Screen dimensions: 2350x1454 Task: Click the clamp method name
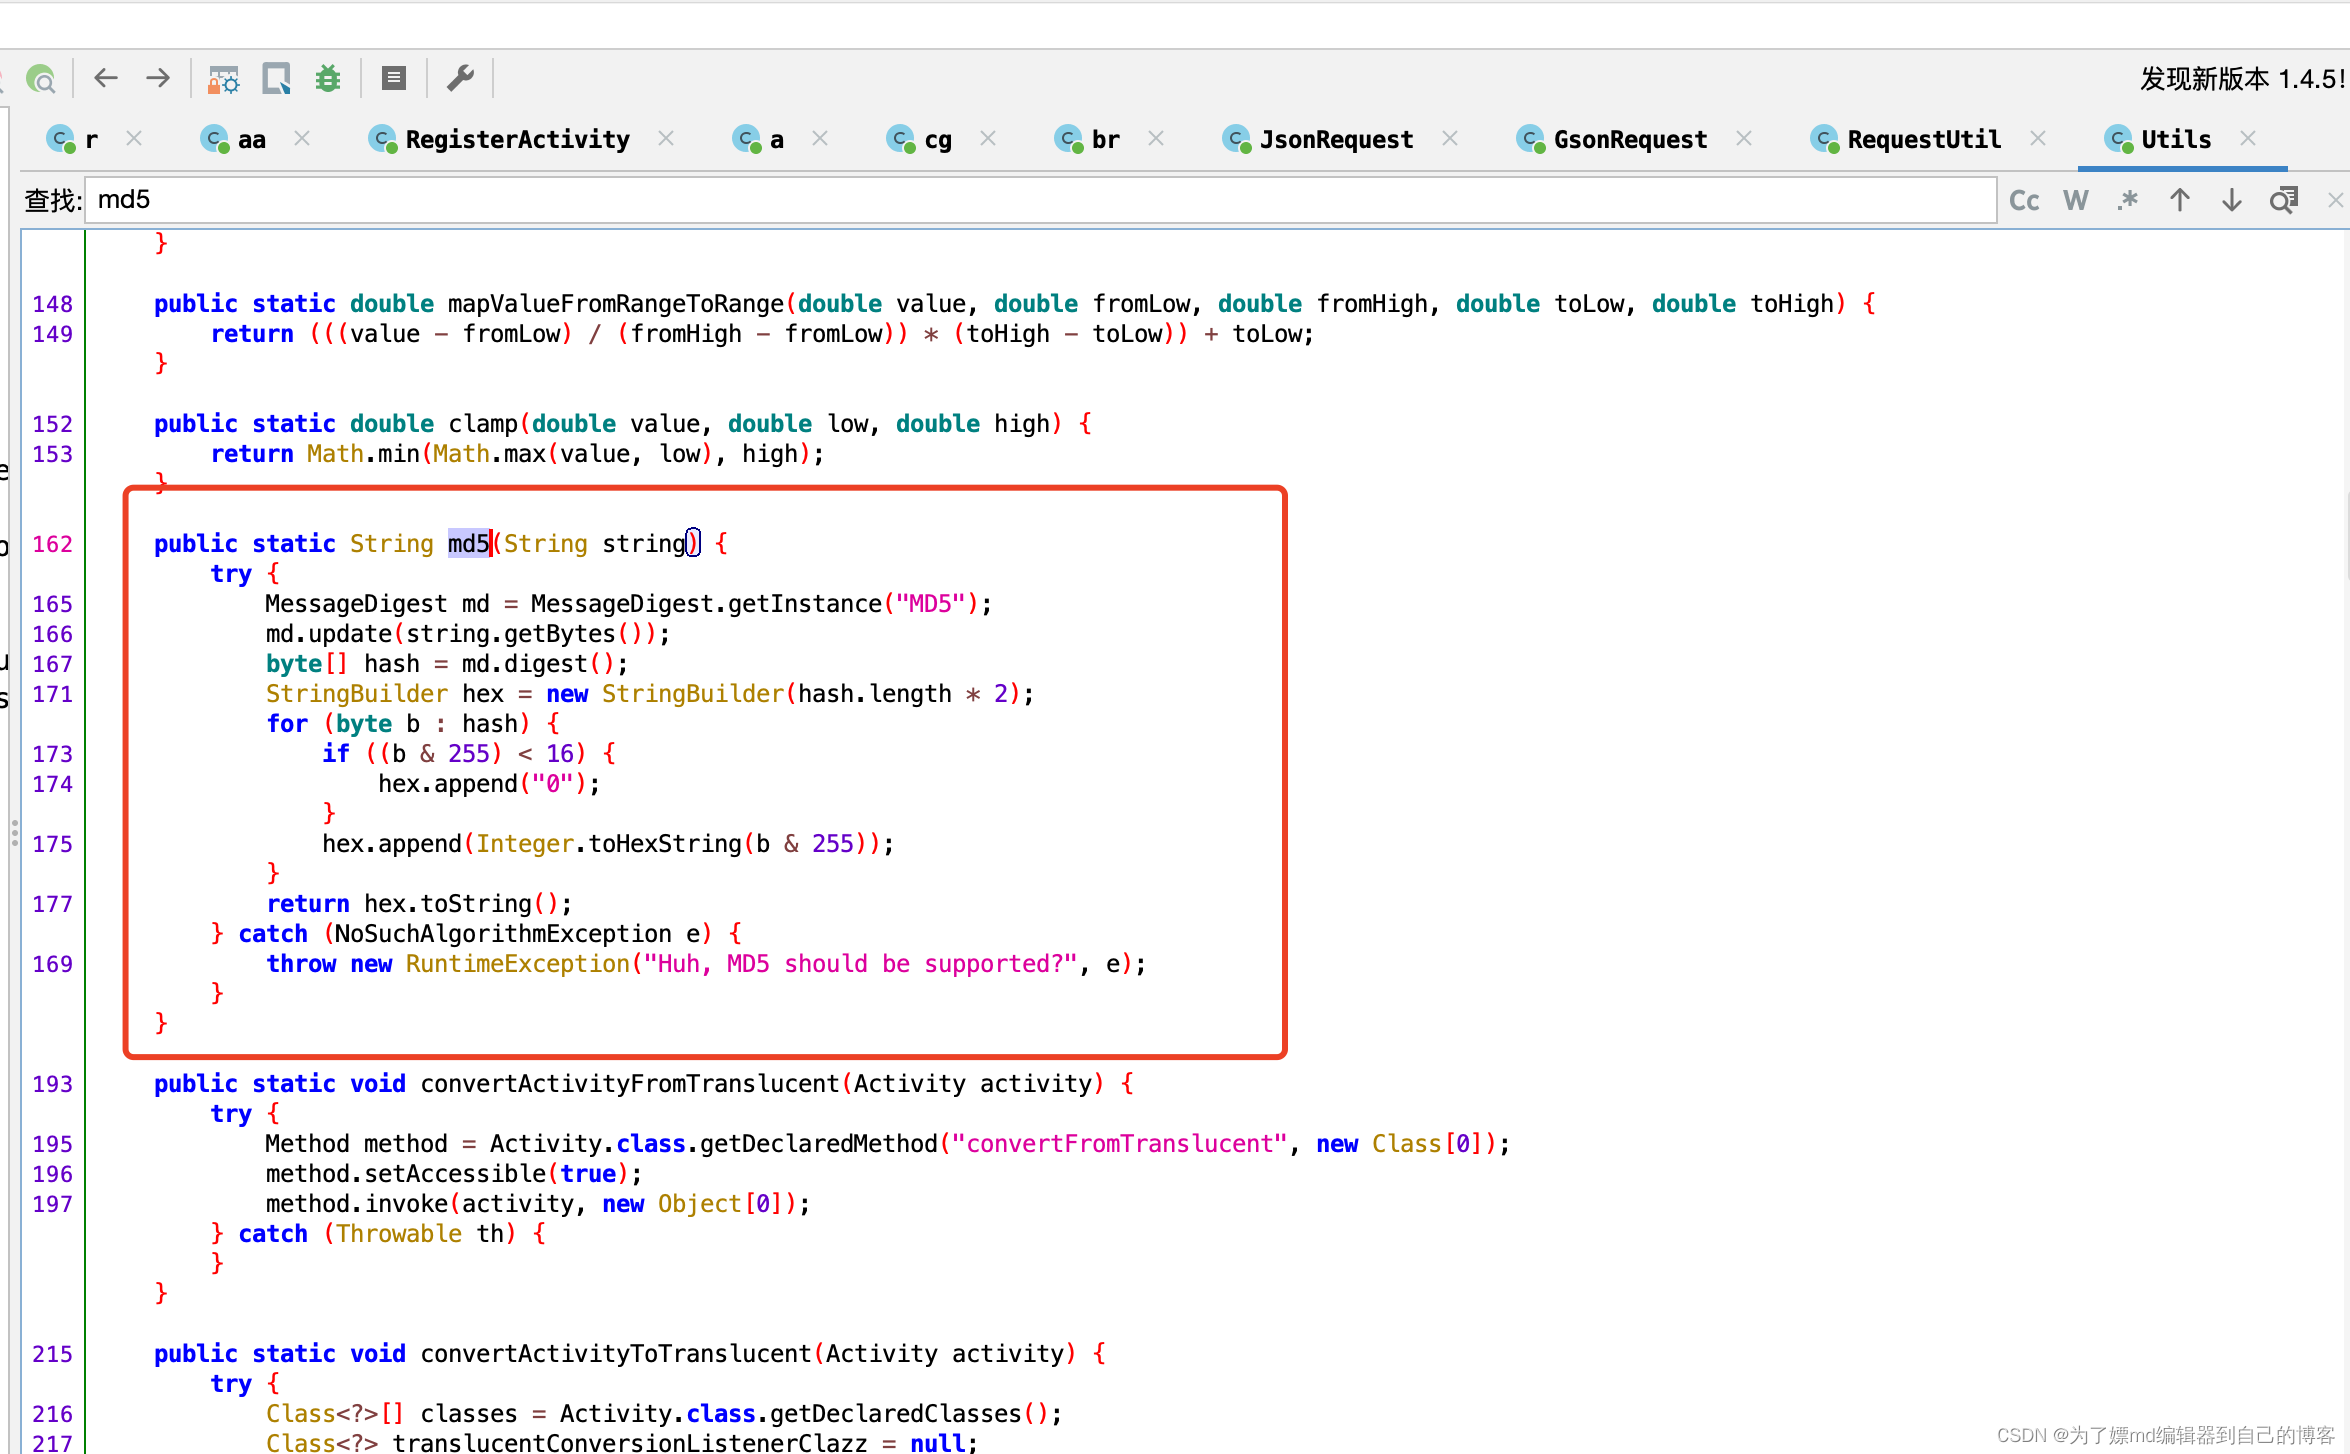point(483,424)
